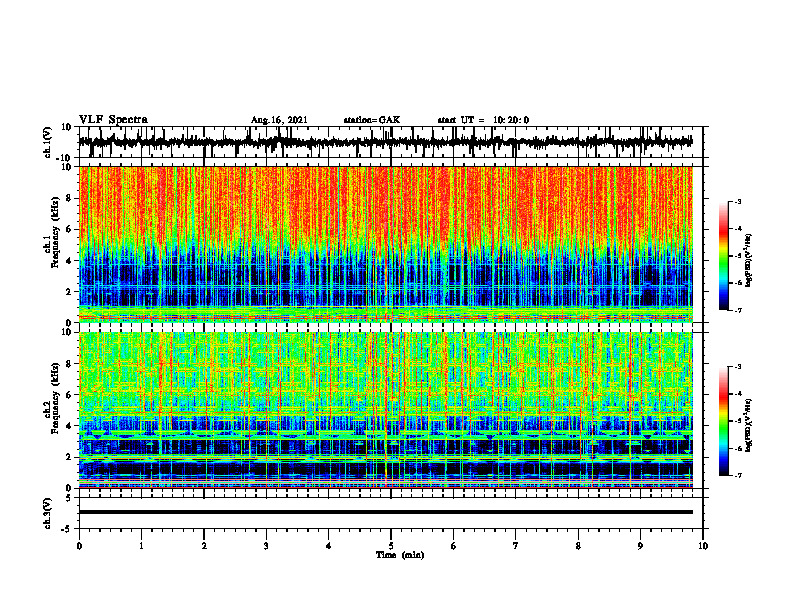Click the "-3" label on the ch.1 color bar
Image resolution: width=792 pixels, height=612 pixels.
coord(738,201)
